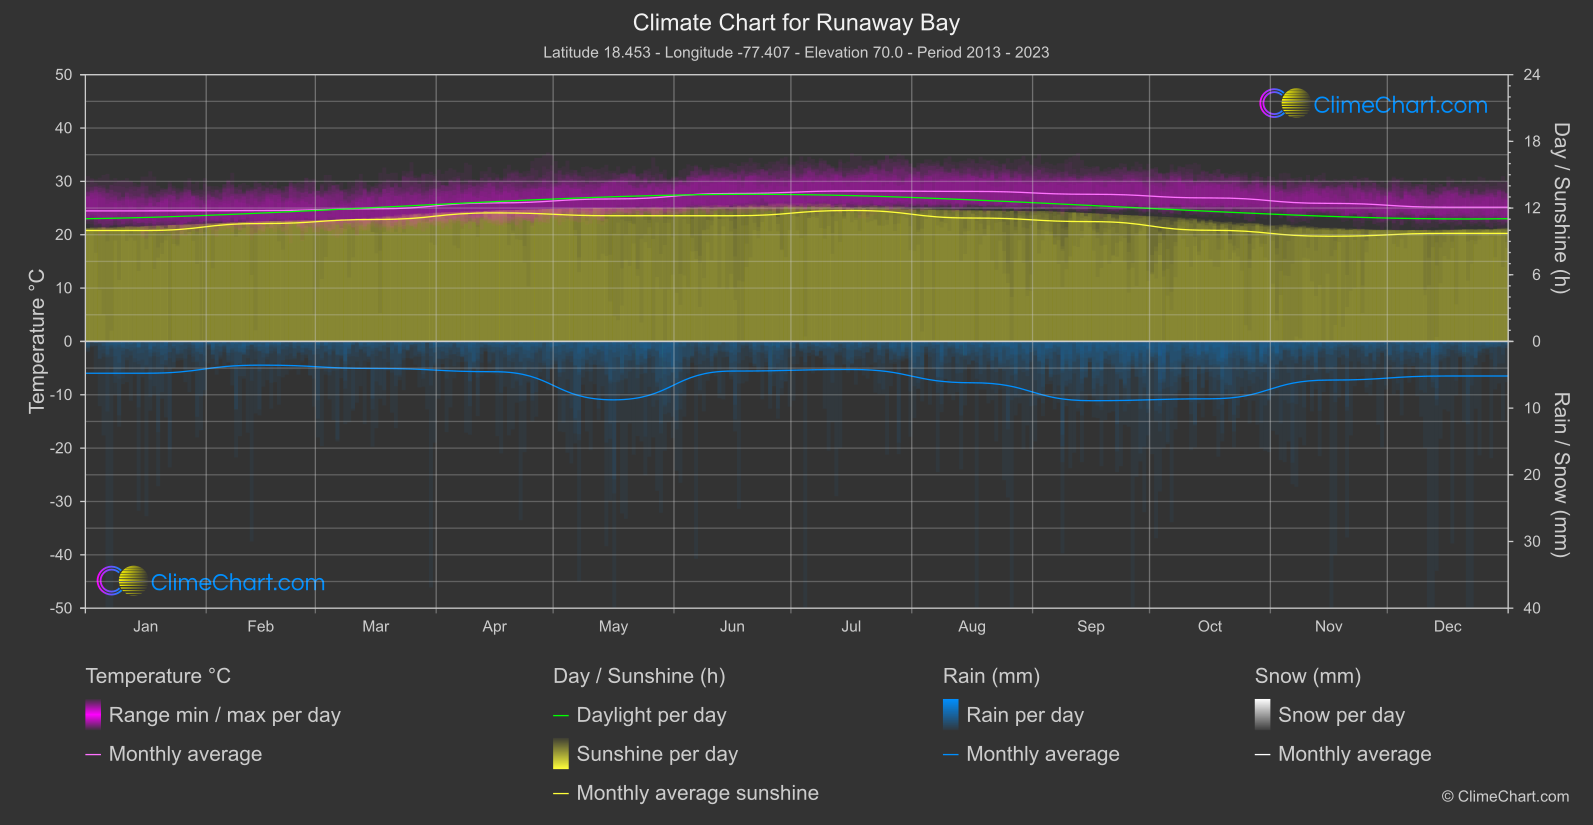Open the ClimeChart.com link at top right
1593x825 pixels.
(x=1400, y=105)
